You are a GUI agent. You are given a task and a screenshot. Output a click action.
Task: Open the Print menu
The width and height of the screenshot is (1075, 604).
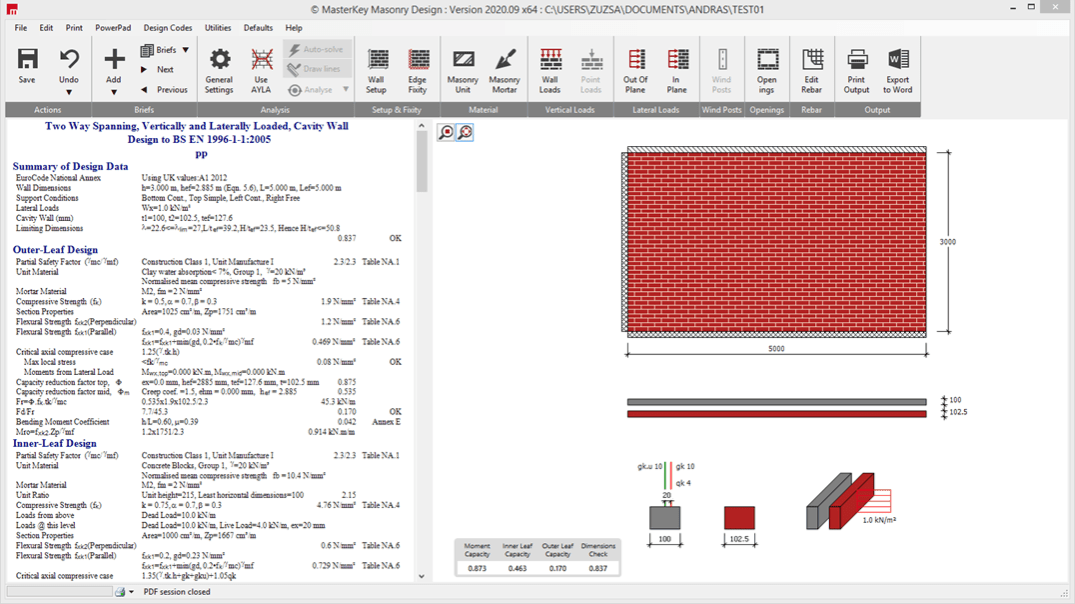tap(74, 28)
